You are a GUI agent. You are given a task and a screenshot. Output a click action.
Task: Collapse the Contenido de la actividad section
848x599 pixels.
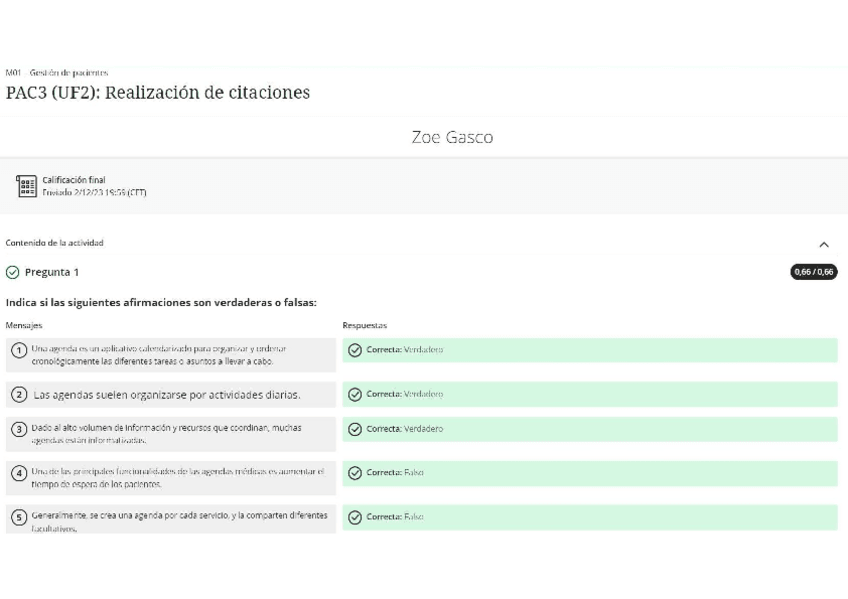tap(824, 244)
